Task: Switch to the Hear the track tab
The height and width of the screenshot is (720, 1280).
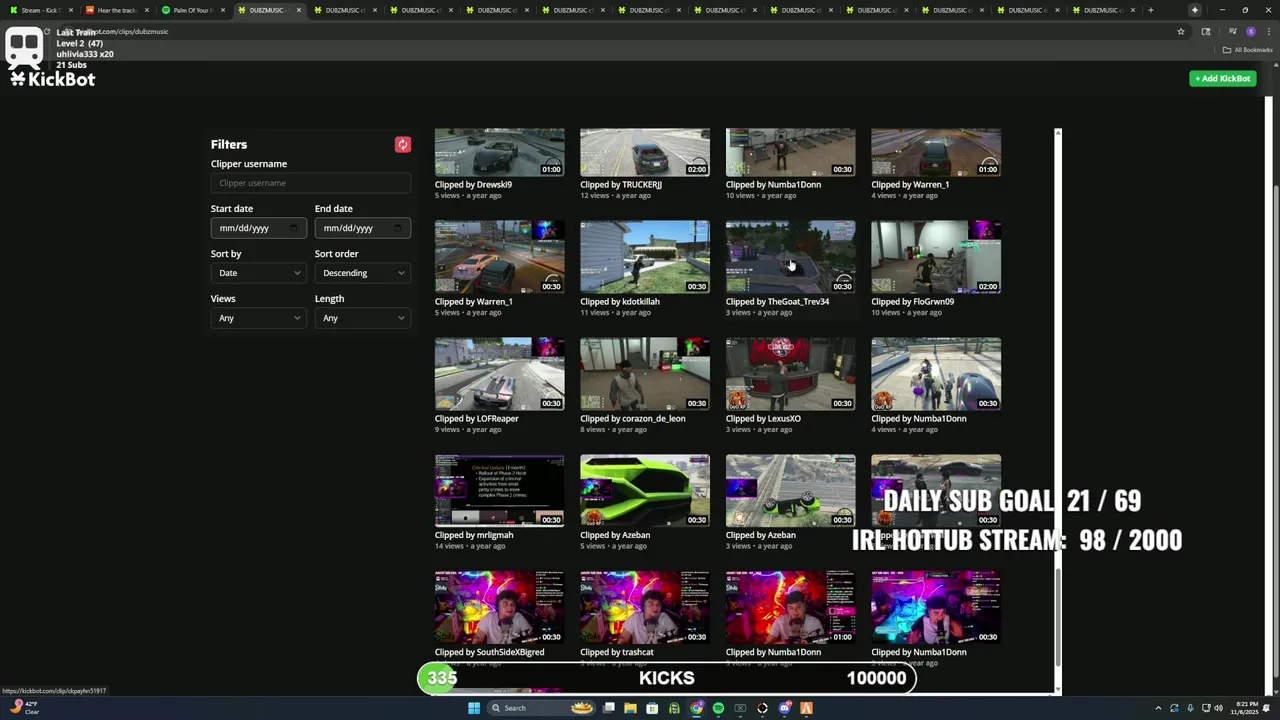Action: pyautogui.click(x=116, y=10)
